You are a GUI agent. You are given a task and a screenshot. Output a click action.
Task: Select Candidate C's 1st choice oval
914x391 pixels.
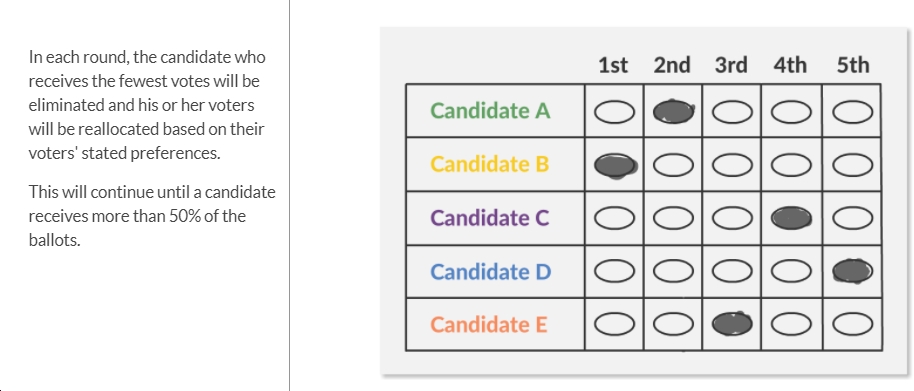pos(614,219)
